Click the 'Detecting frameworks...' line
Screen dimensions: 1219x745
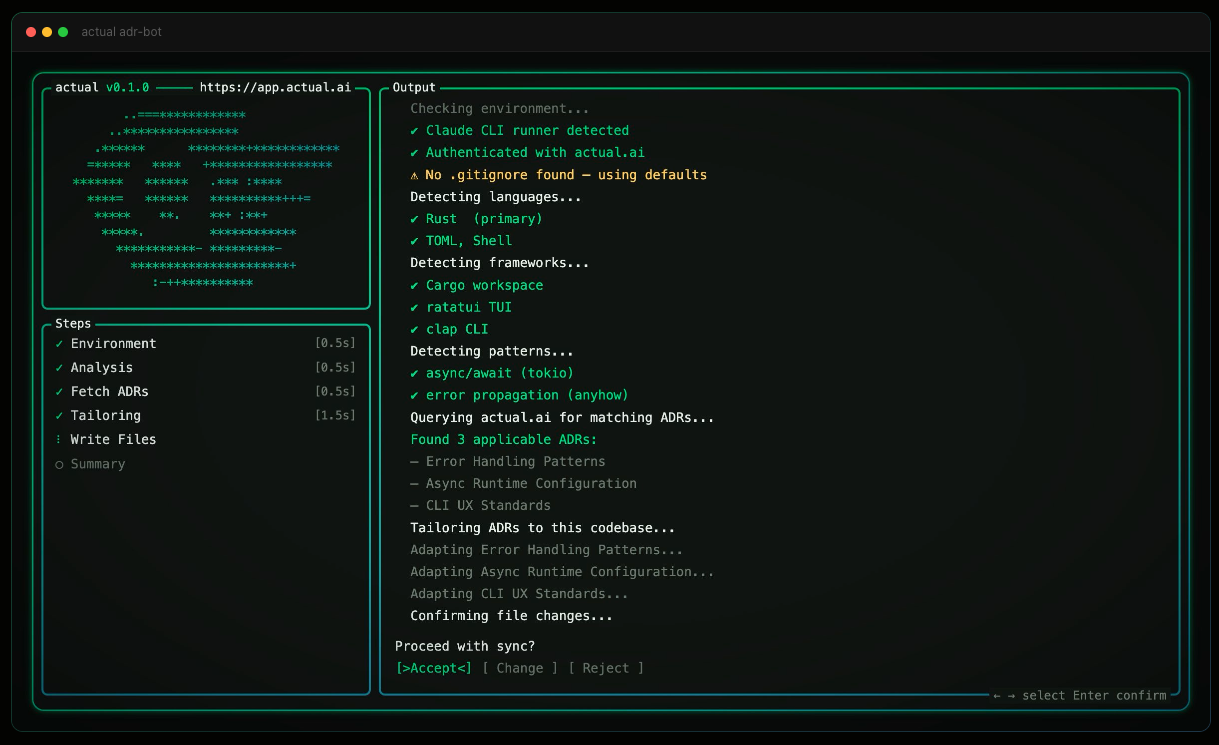[500, 263]
